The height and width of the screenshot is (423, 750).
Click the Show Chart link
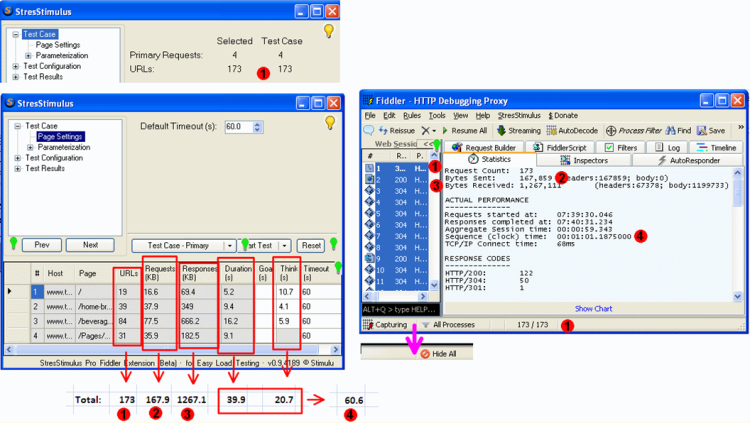593,309
